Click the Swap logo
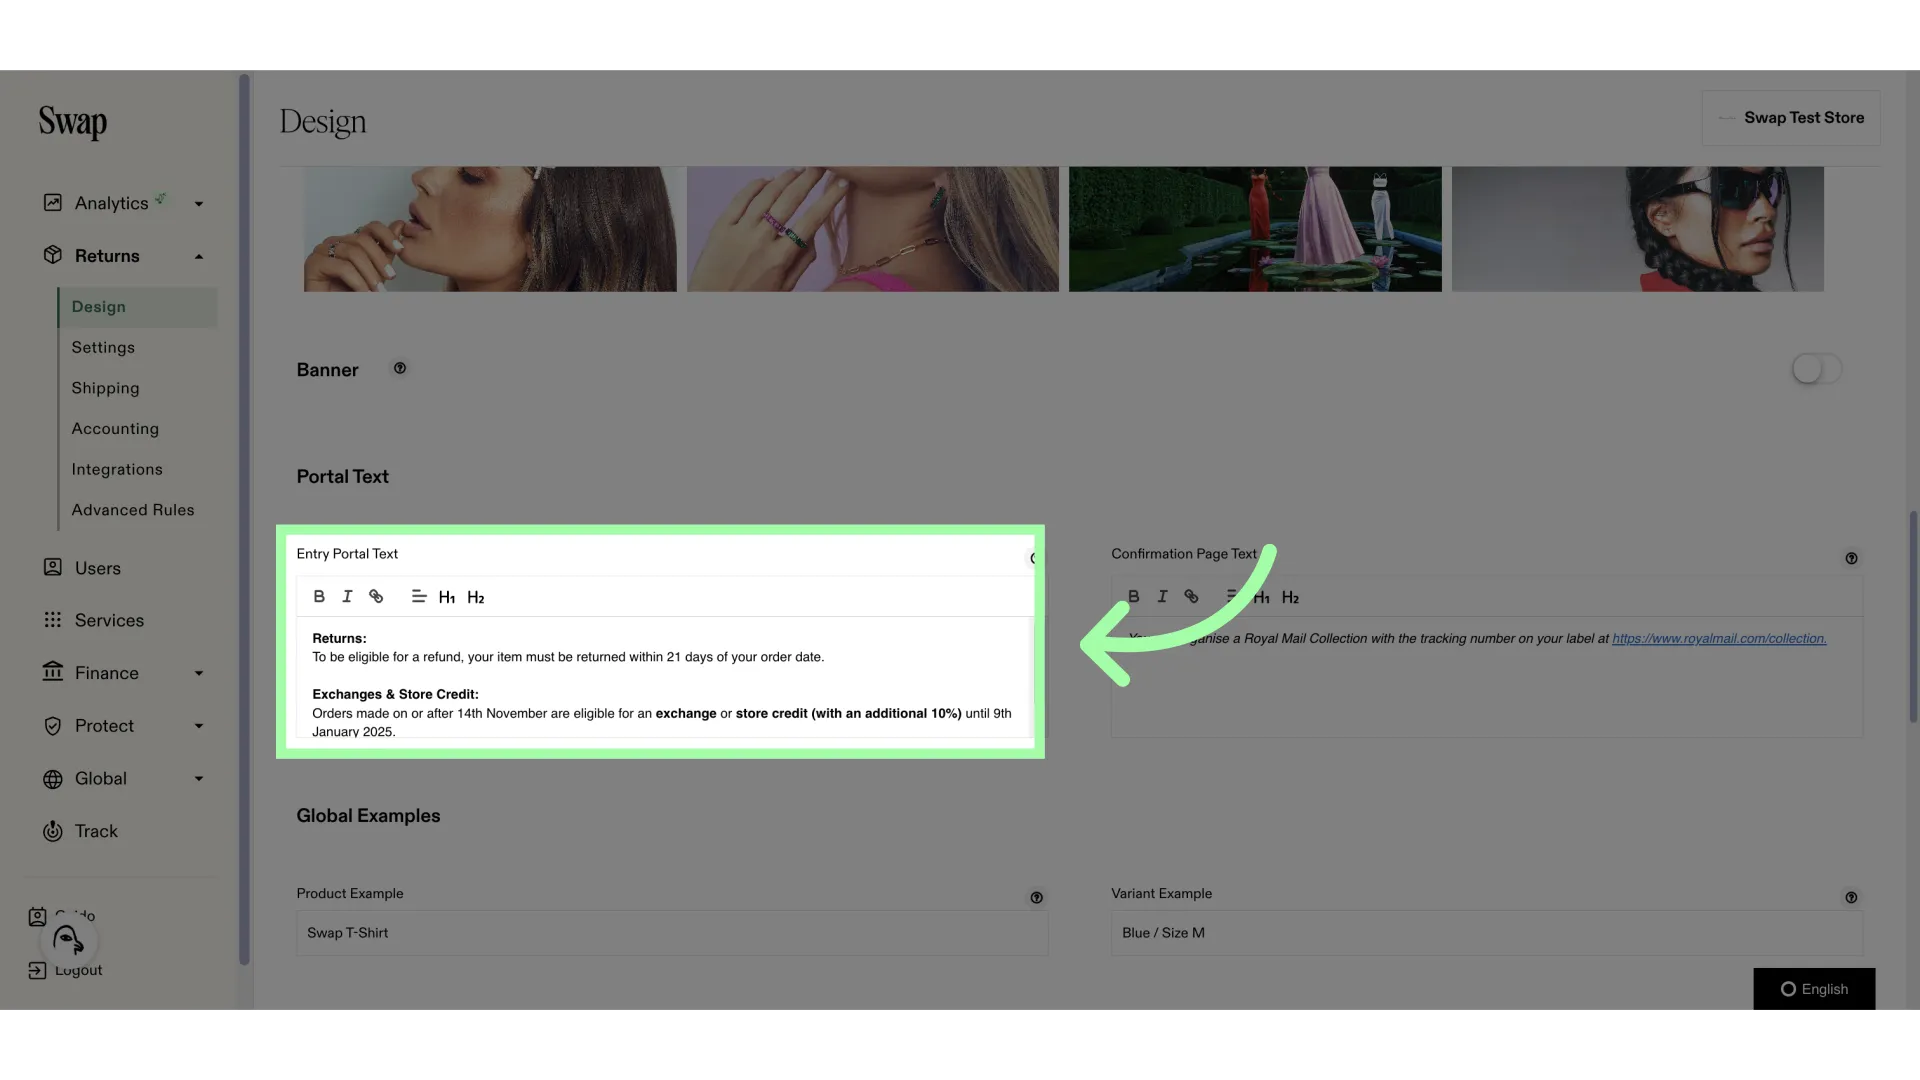The width and height of the screenshot is (1920, 1080). click(x=73, y=122)
